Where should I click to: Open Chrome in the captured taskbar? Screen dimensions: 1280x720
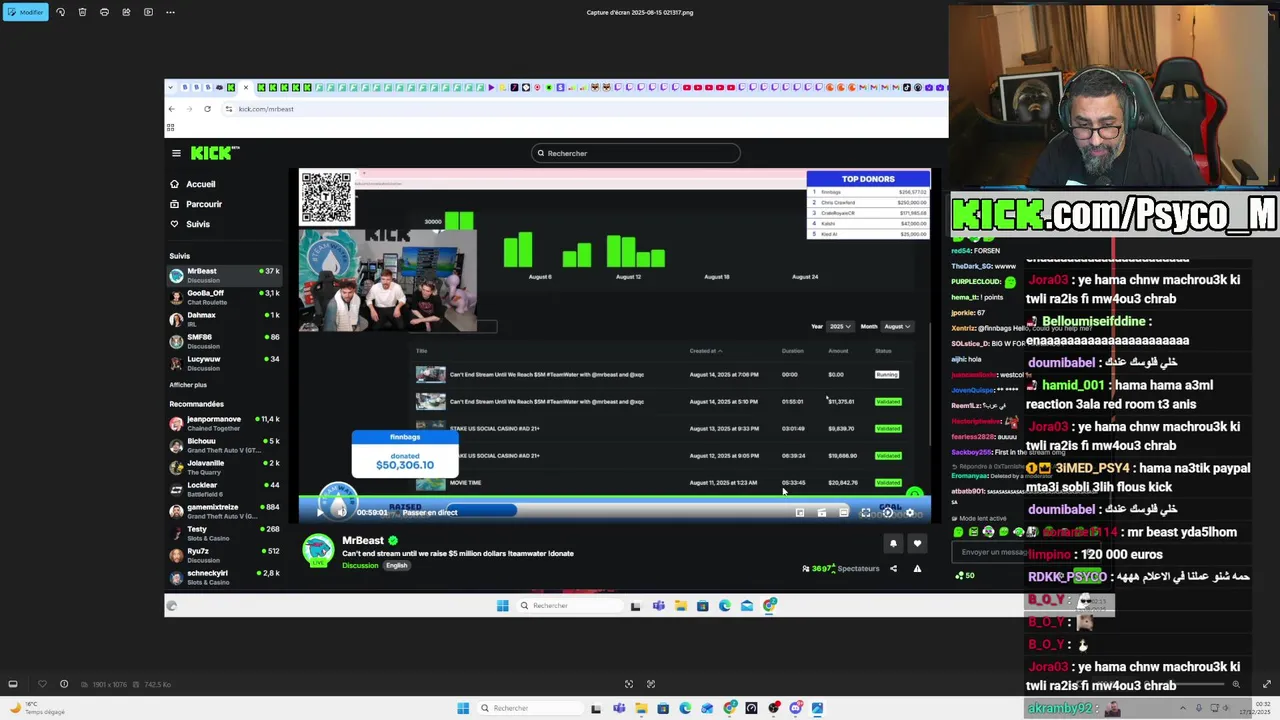pyautogui.click(x=769, y=605)
